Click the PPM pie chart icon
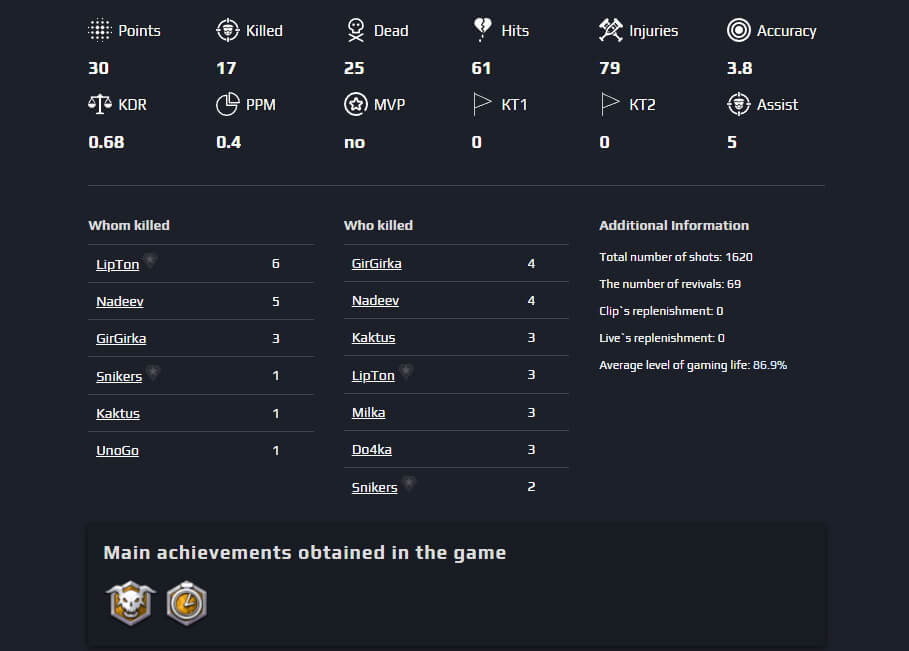 tap(228, 104)
